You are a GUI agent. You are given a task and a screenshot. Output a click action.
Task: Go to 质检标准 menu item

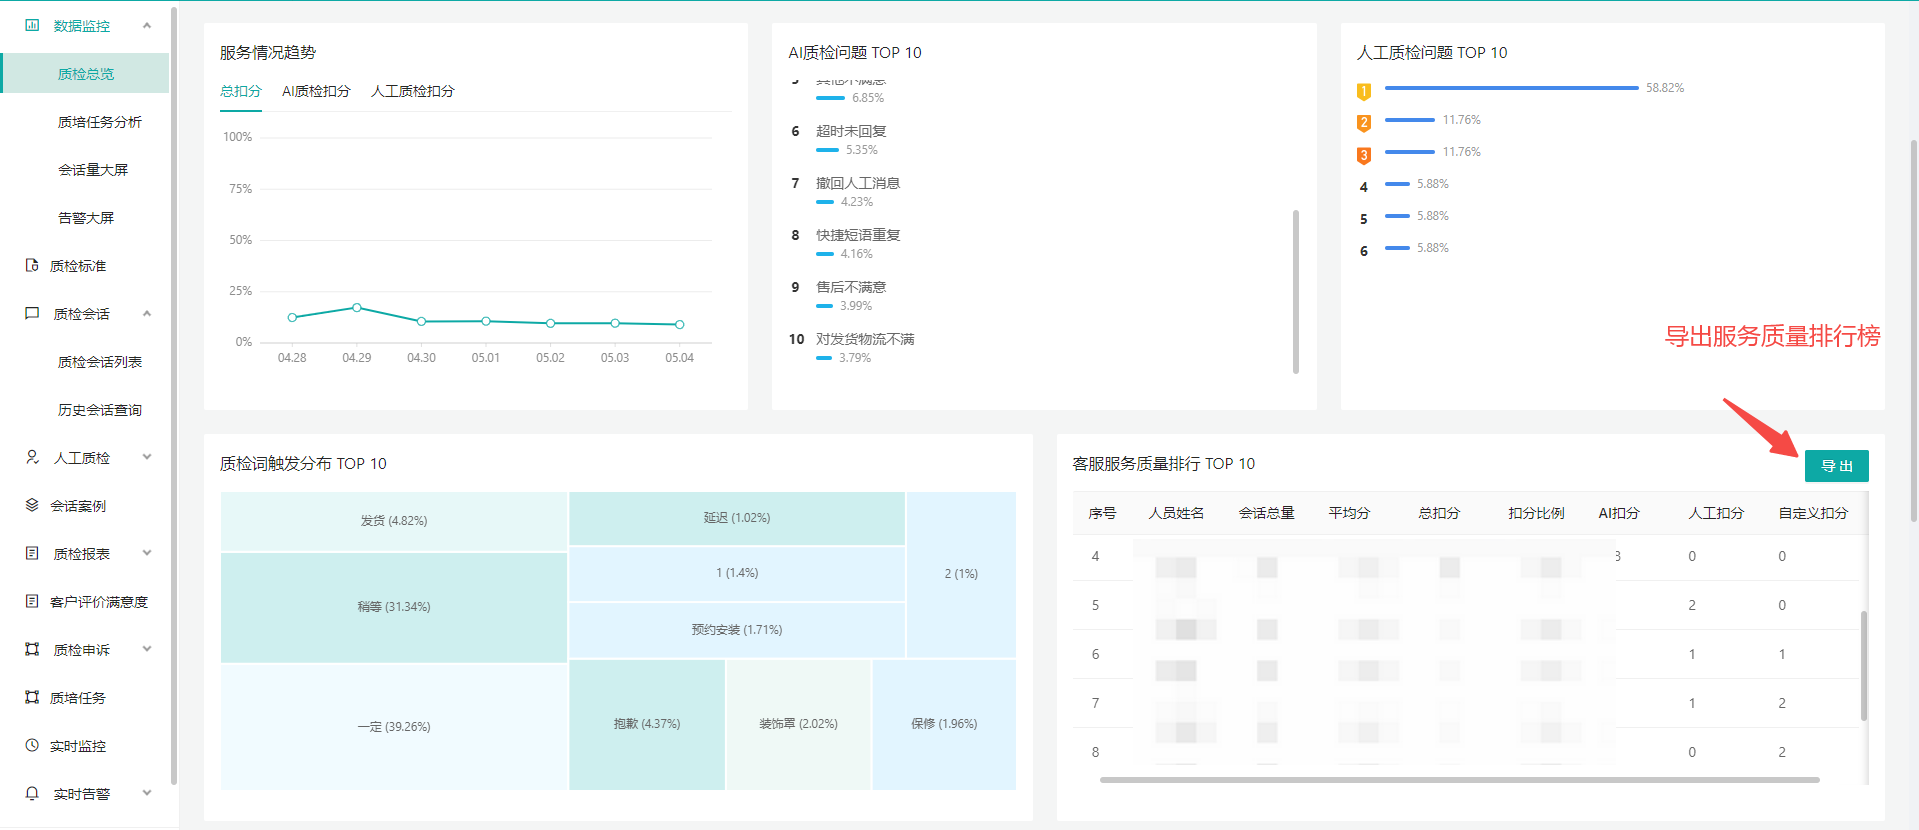pos(78,266)
